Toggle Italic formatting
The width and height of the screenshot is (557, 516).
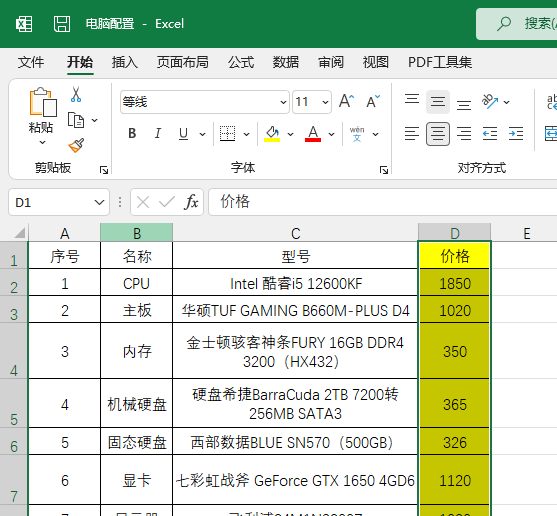click(x=158, y=134)
